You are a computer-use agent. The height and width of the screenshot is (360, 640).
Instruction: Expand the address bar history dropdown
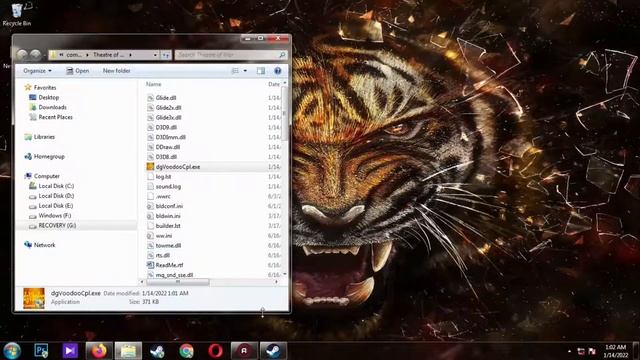click(x=155, y=55)
